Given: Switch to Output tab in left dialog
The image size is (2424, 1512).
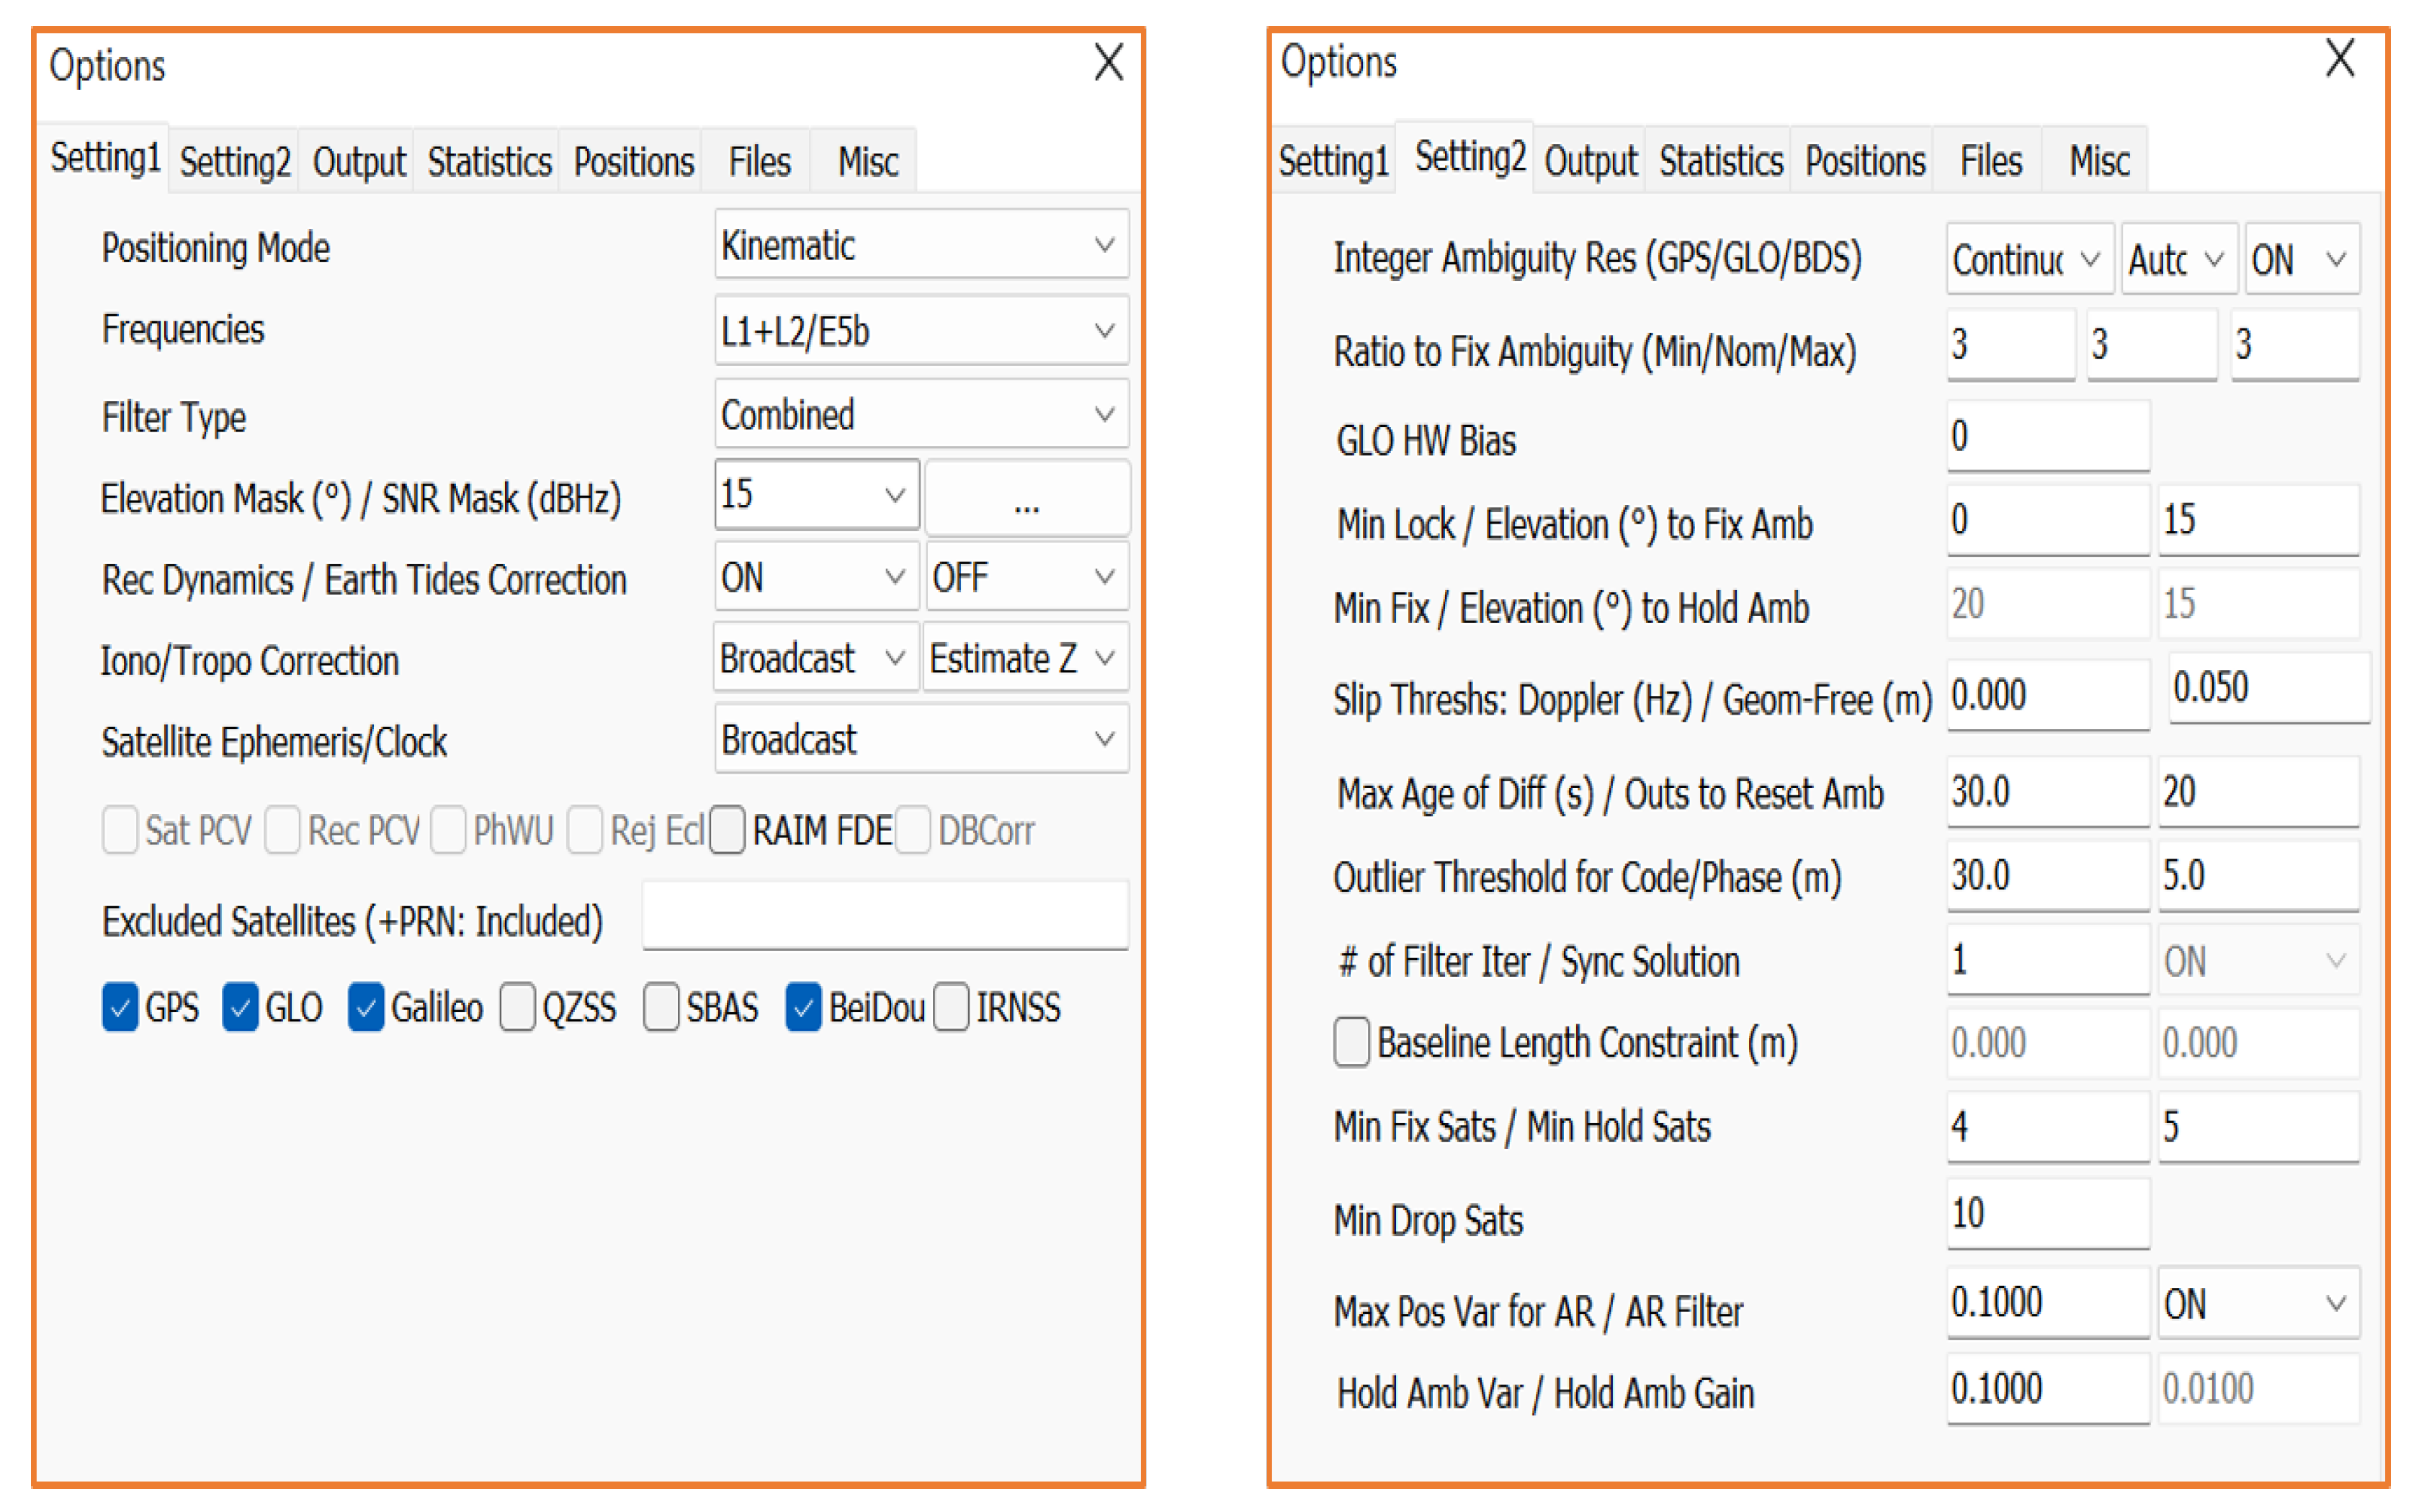Looking at the screenshot, I should pos(358,162).
